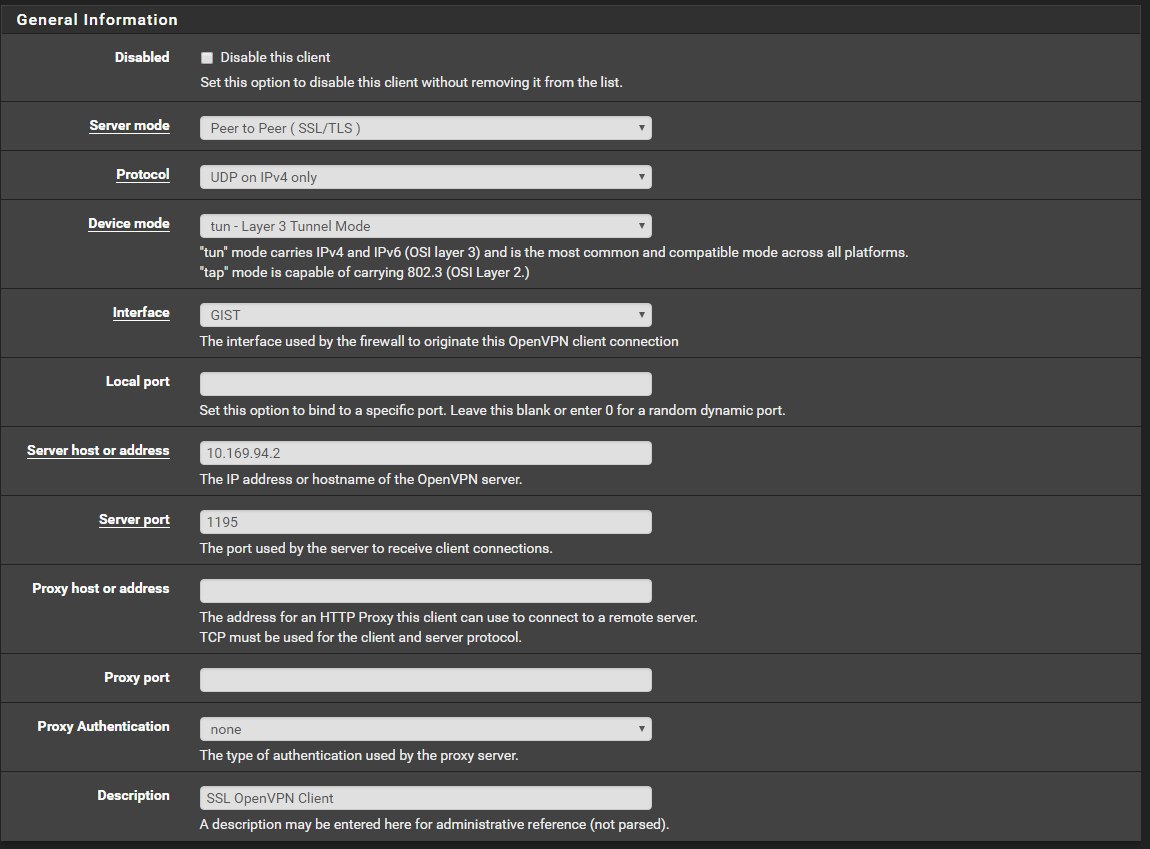Click help text starting '"tap" mode is capable of carrying 802.3'
1150x849 pixels.
(364, 272)
